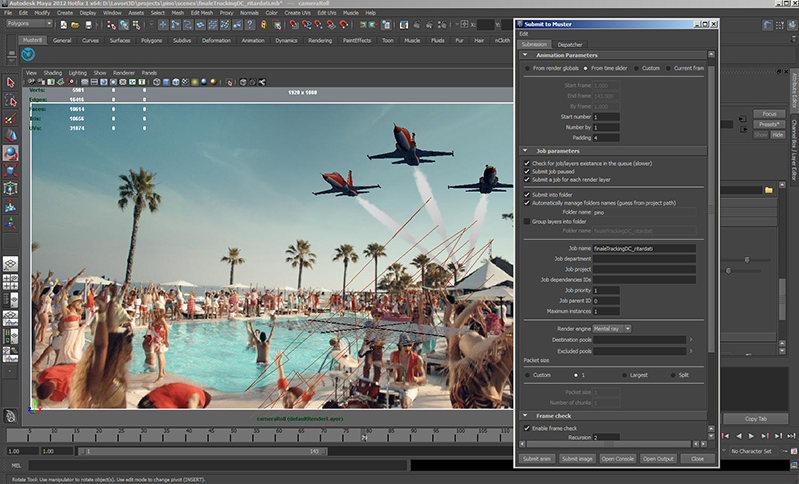Select 'From render globals' radio option
Viewport: 799px width, 484px height.
coord(527,68)
